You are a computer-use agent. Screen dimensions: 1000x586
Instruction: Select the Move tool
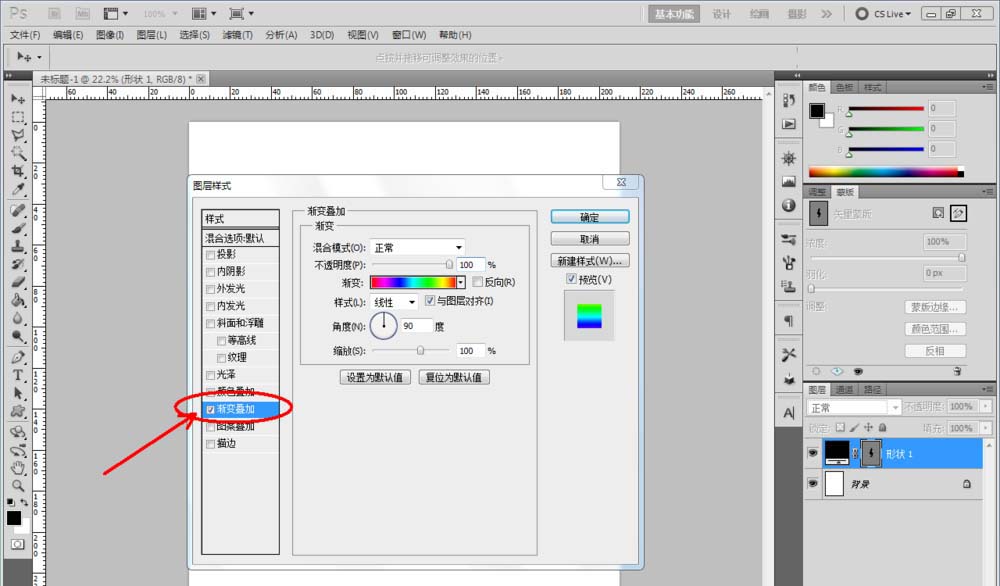[17, 99]
